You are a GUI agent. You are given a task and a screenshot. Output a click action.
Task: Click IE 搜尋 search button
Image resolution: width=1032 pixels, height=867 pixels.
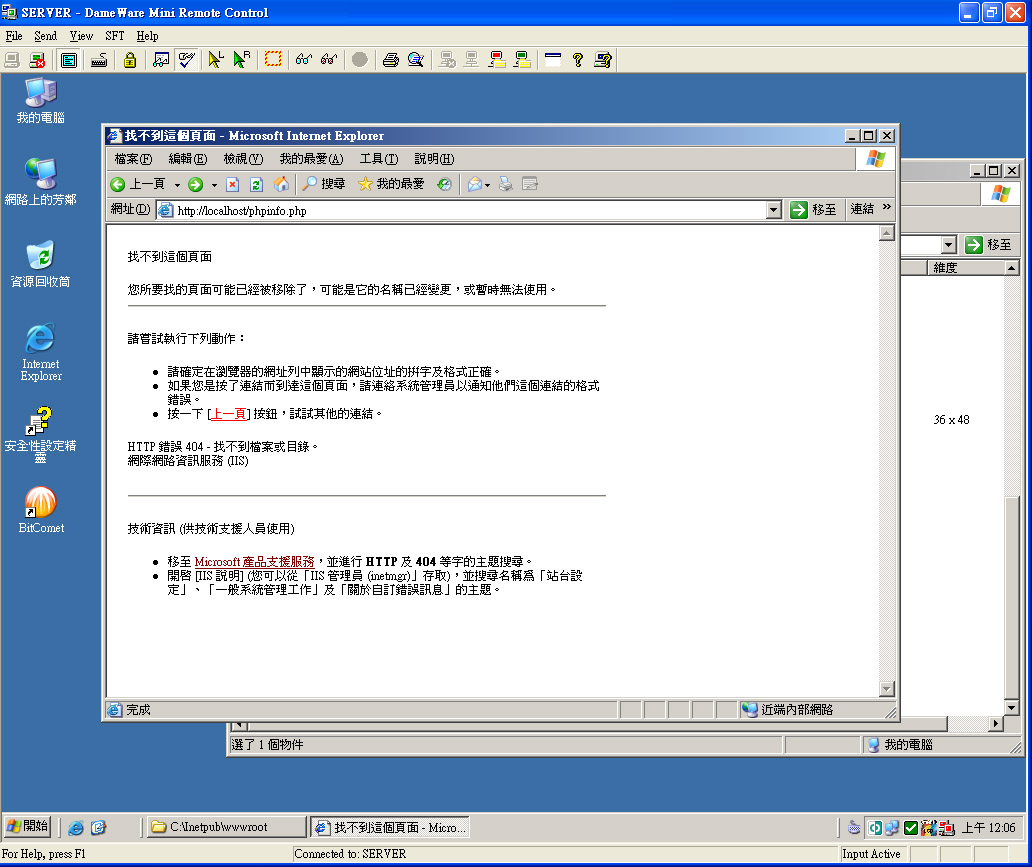(323, 184)
